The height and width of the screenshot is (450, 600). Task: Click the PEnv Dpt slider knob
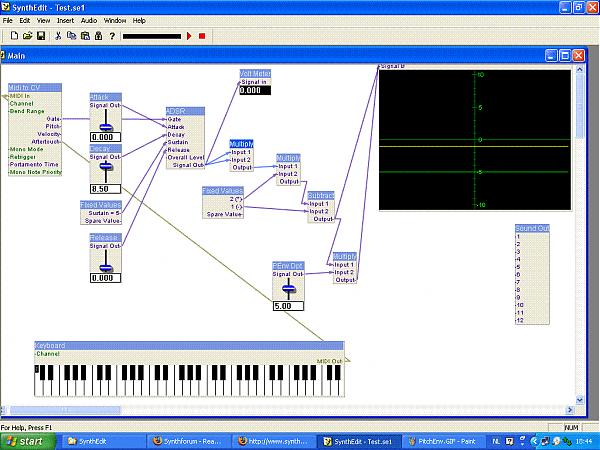pos(289,289)
